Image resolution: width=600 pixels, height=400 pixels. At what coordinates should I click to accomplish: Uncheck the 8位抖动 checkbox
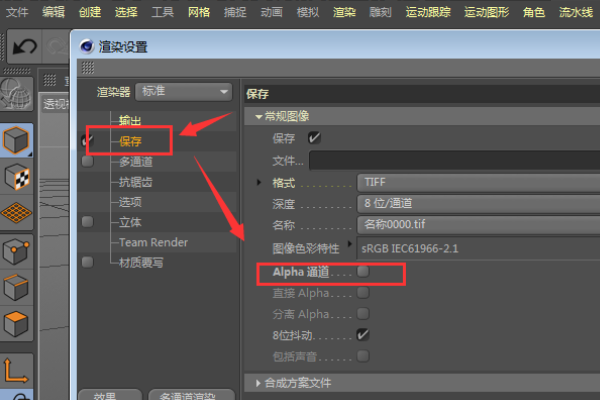point(362,335)
